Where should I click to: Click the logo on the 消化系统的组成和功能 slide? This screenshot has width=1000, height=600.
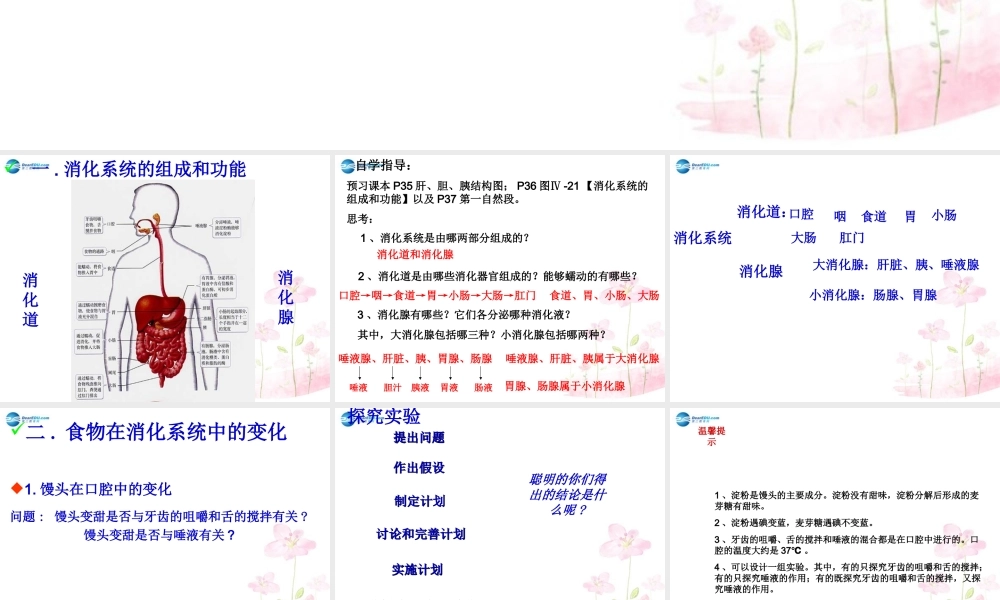point(27,166)
